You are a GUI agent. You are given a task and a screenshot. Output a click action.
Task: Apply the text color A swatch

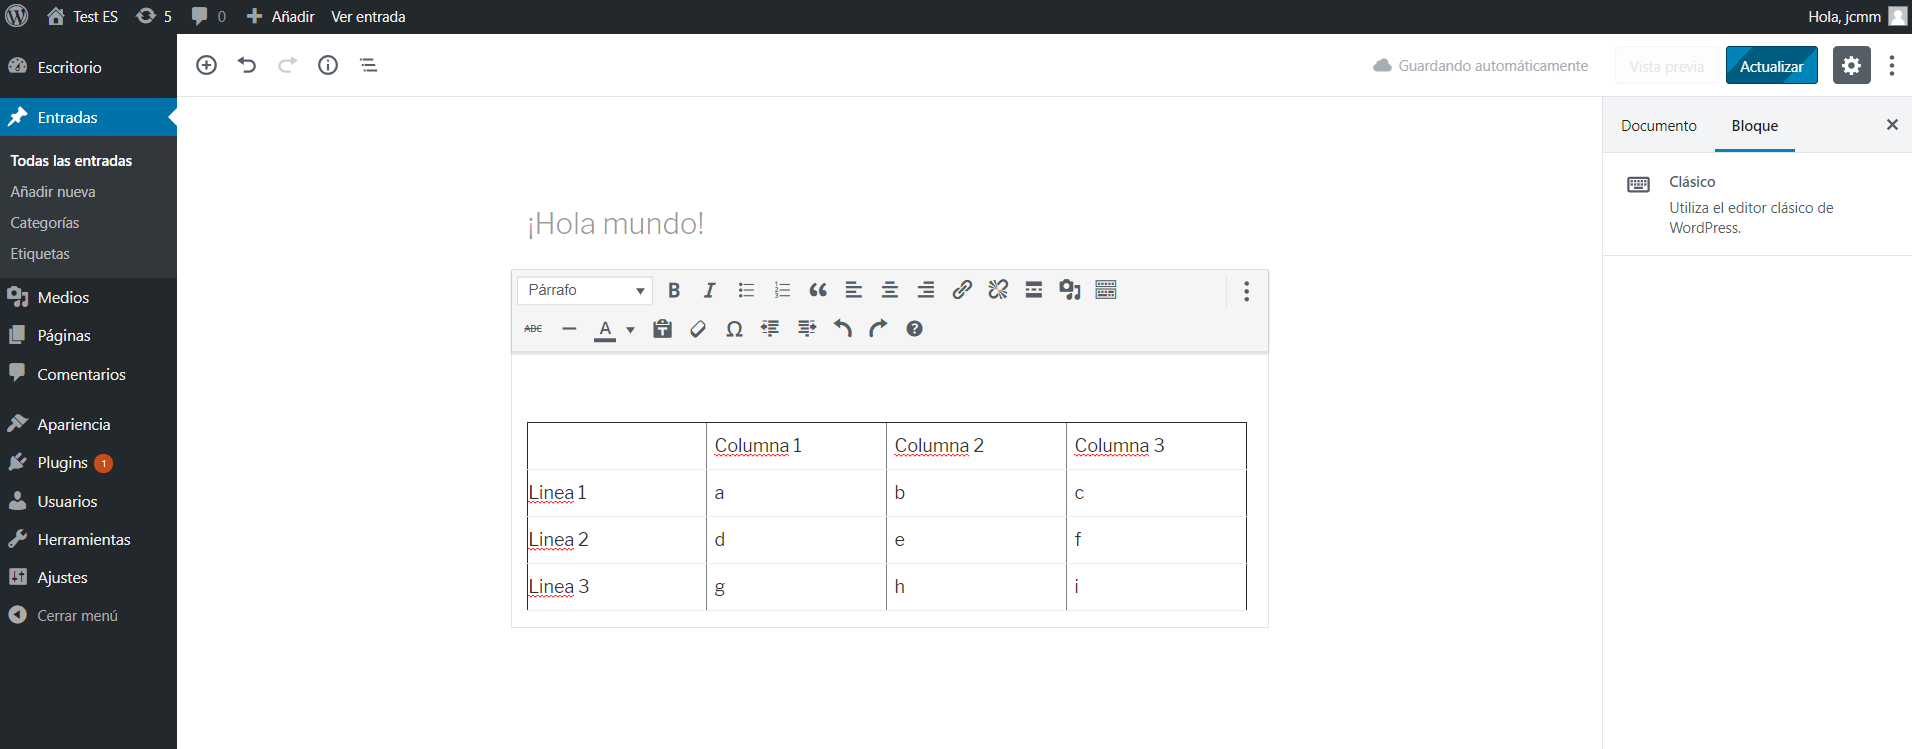(x=605, y=329)
